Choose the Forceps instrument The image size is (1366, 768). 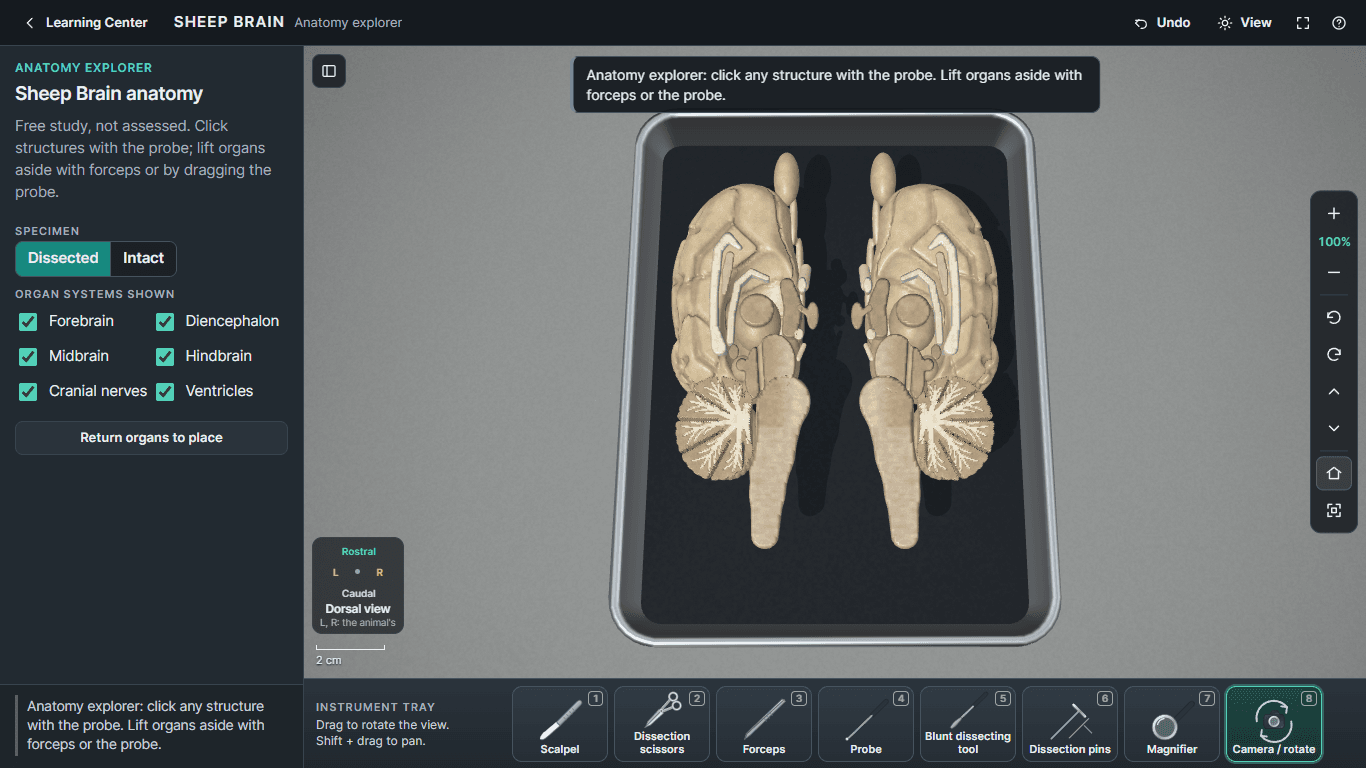pyautogui.click(x=764, y=724)
